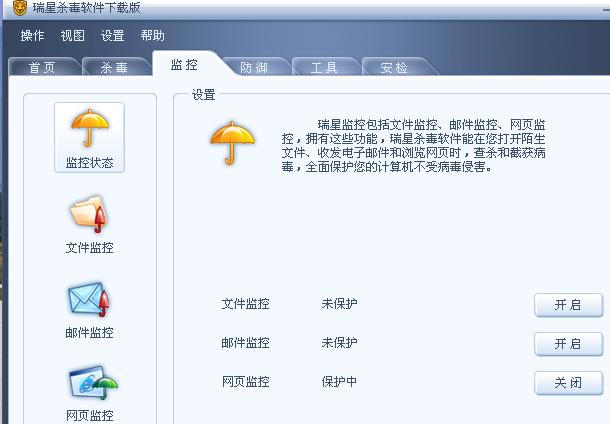This screenshot has height=424, width=610.
Task: Click 关闭 button for 网页监控
Action: [568, 383]
